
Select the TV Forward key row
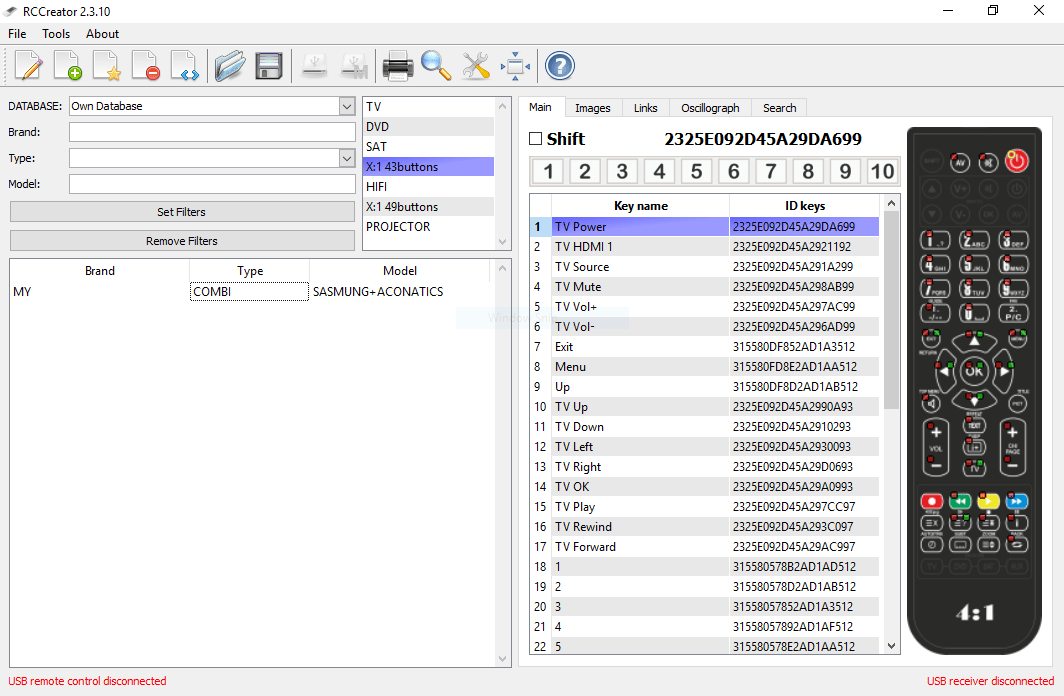click(704, 547)
